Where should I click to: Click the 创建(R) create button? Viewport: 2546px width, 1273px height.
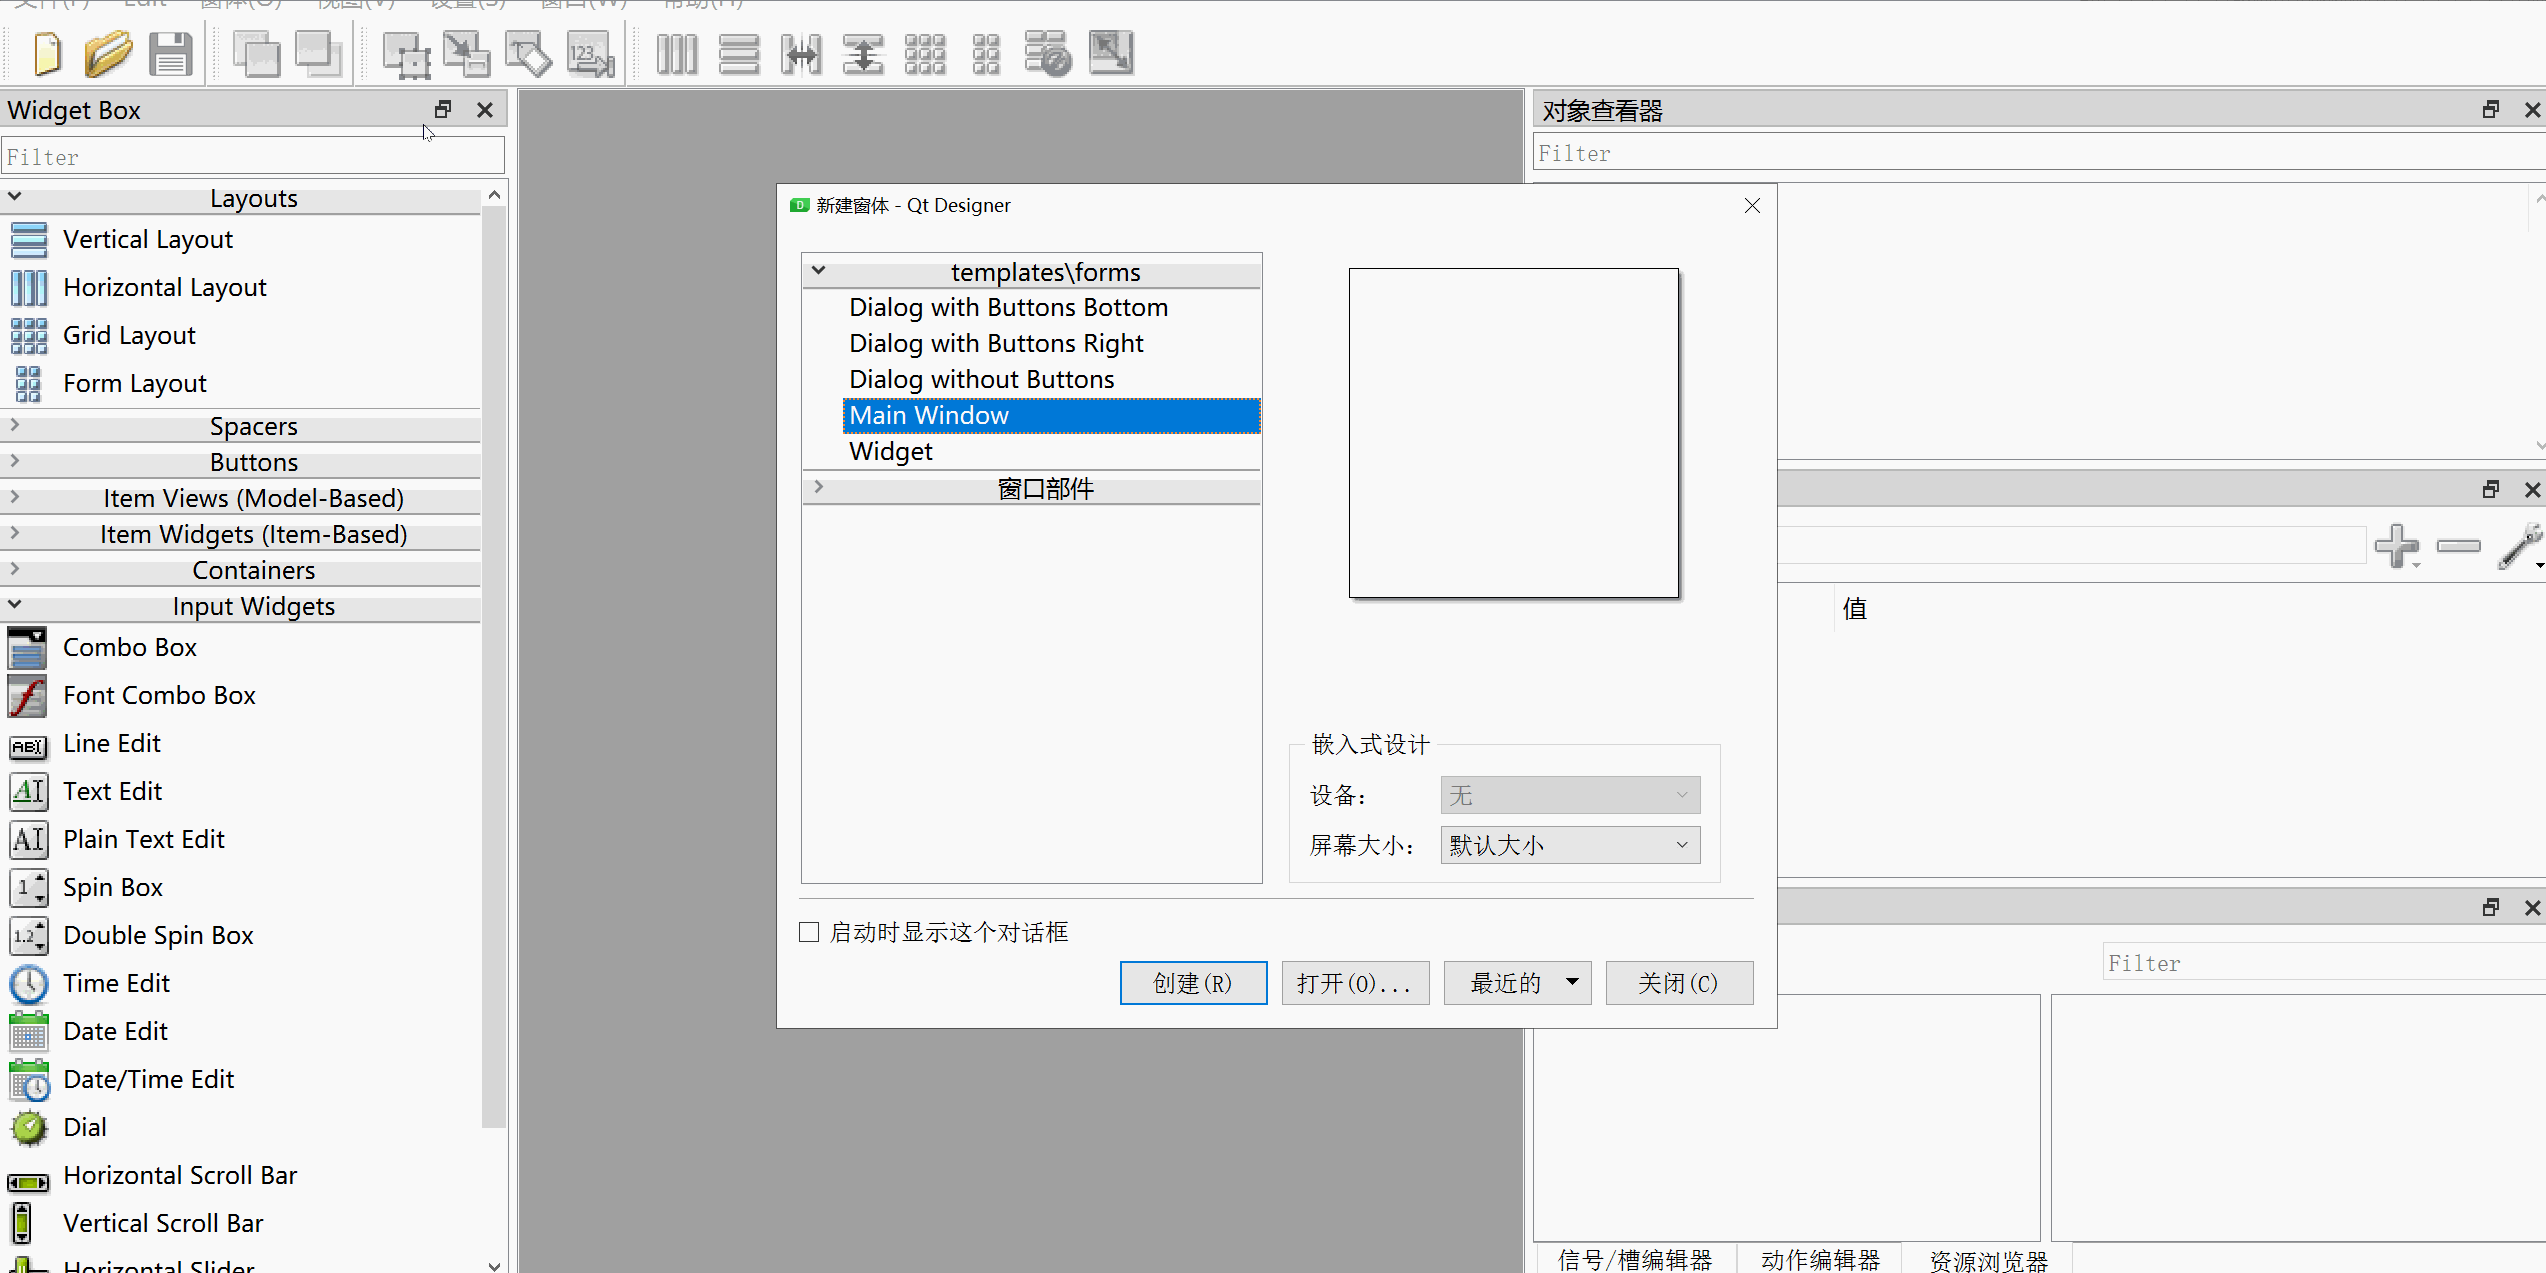1193,983
